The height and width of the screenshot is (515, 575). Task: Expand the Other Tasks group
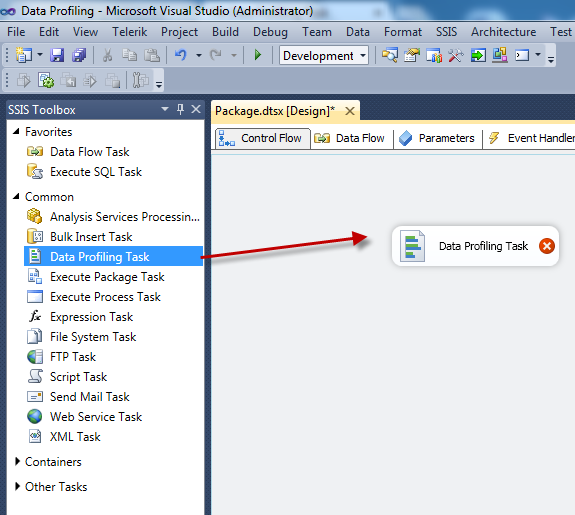click(17, 486)
